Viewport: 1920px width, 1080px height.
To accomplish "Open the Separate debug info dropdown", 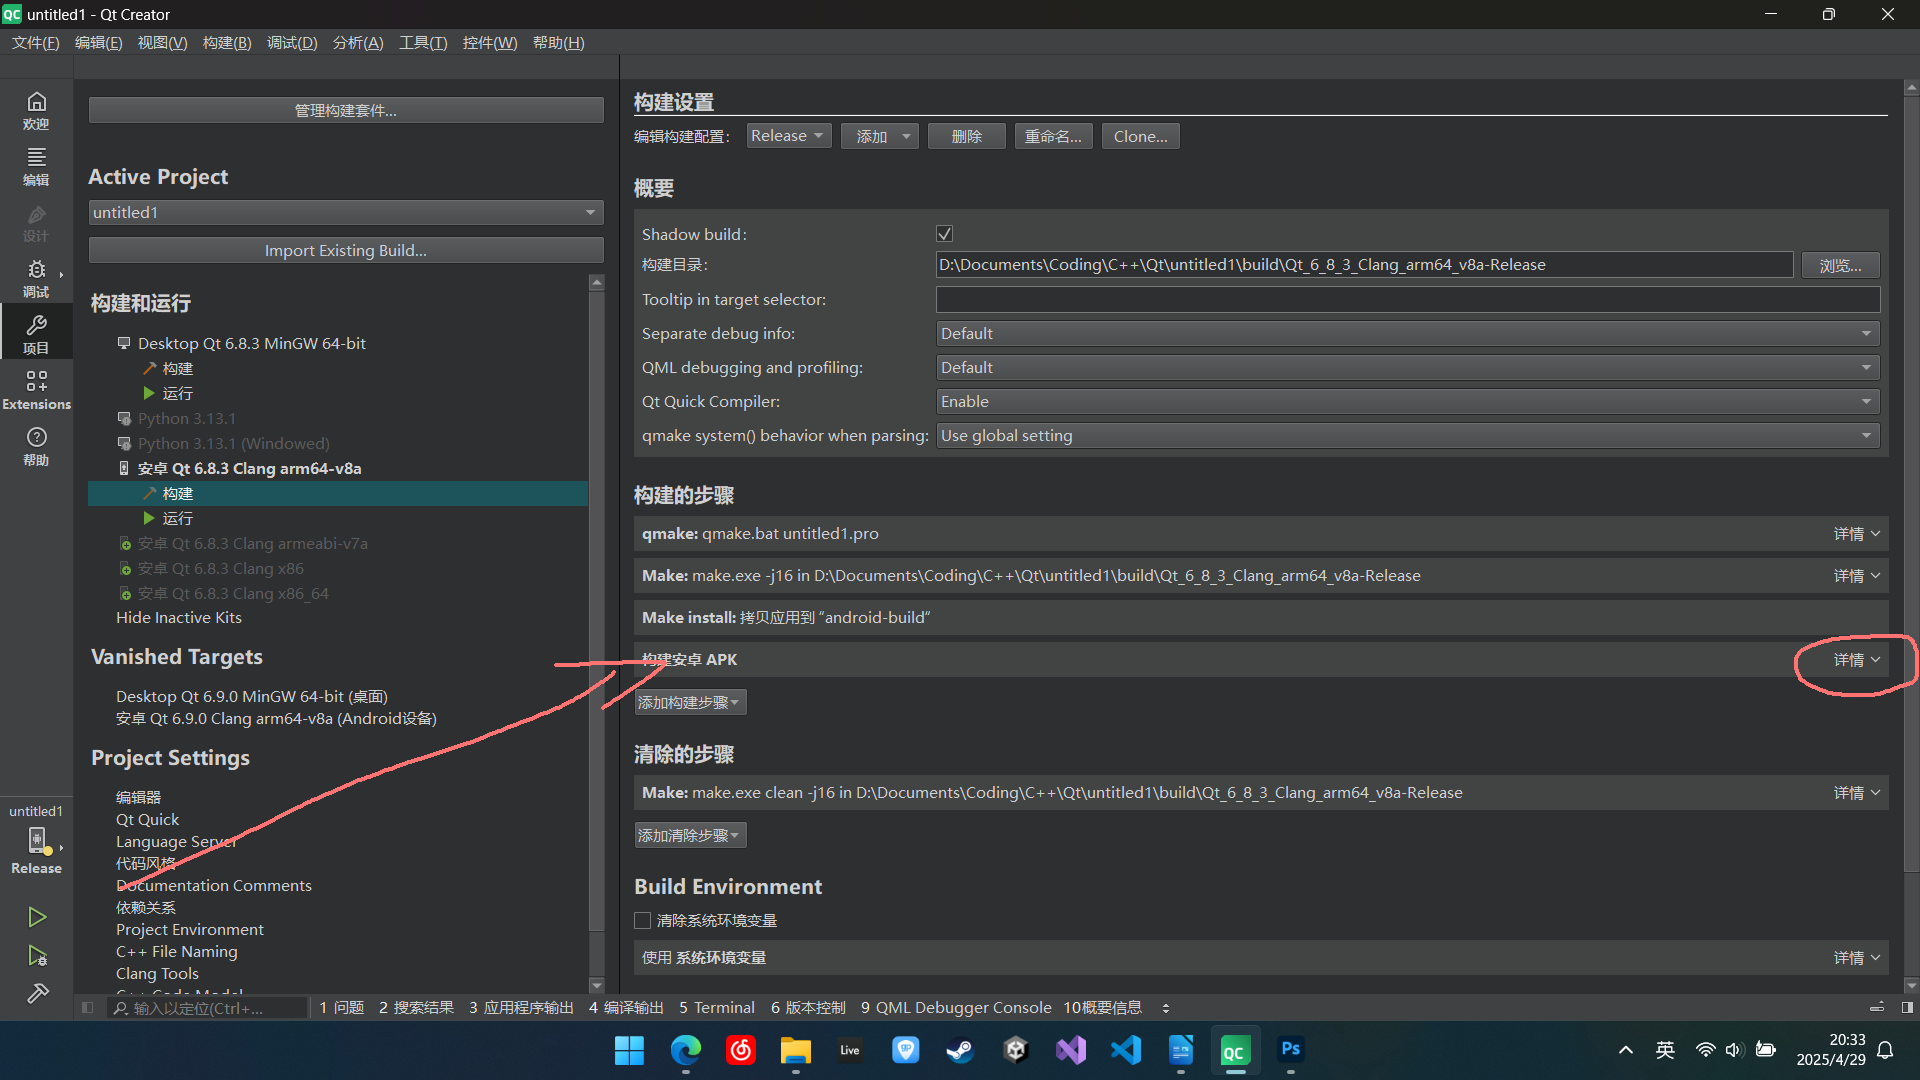I will click(1407, 333).
